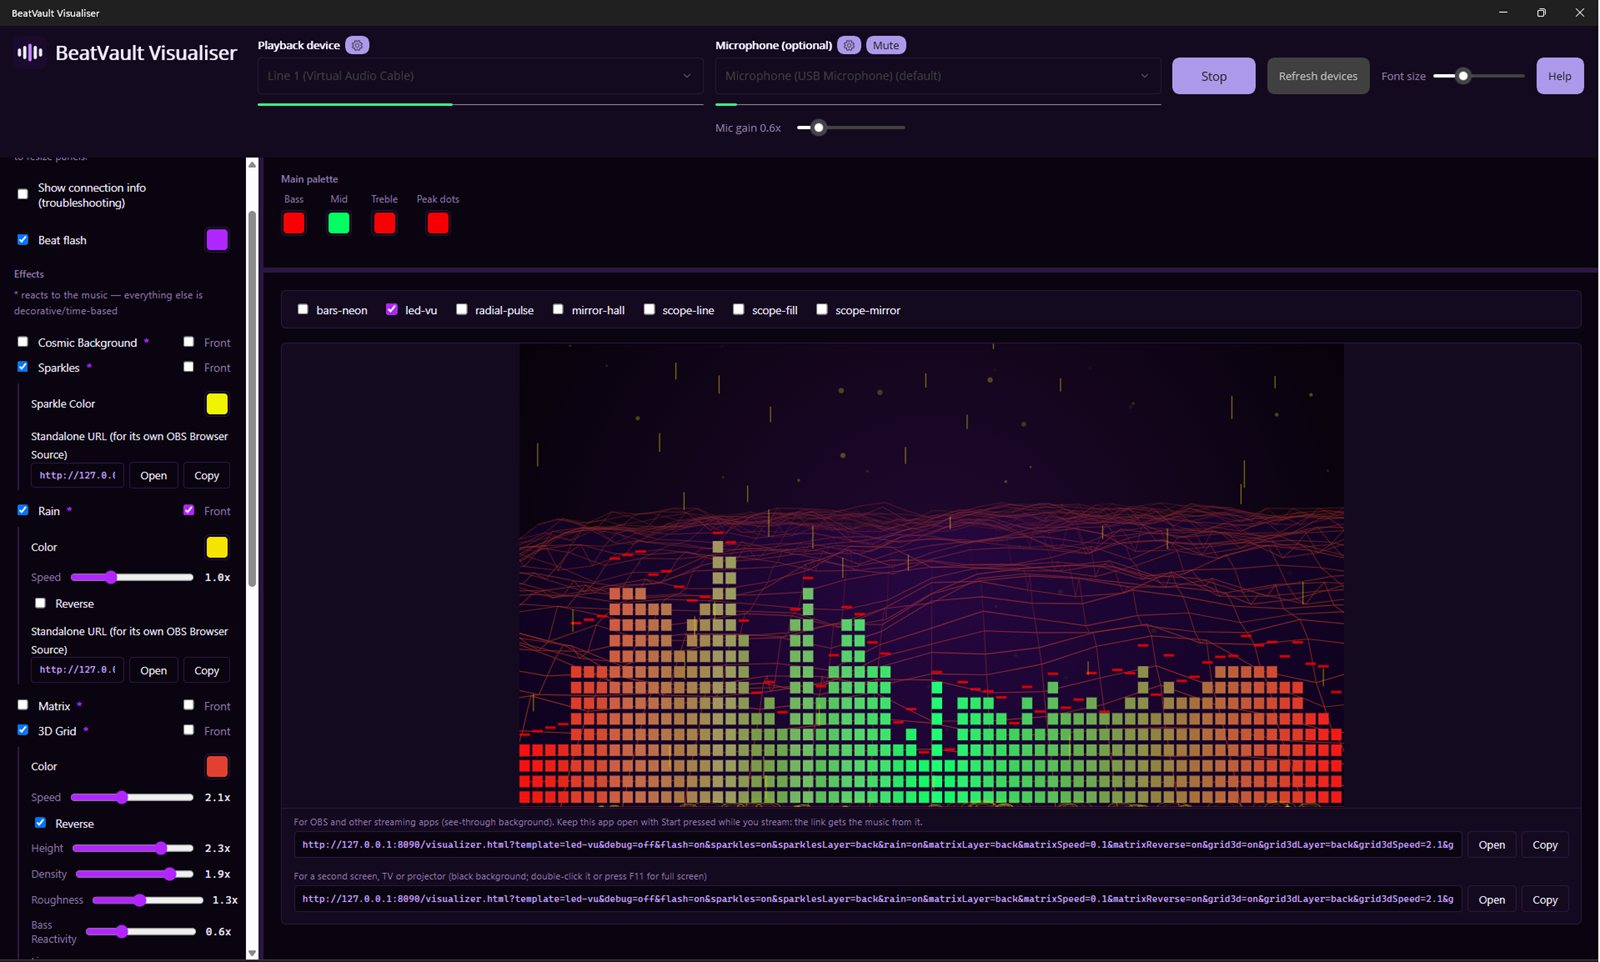The width and height of the screenshot is (1600, 962).
Task: Enable the Matrix effect checkbox
Action: [23, 705]
